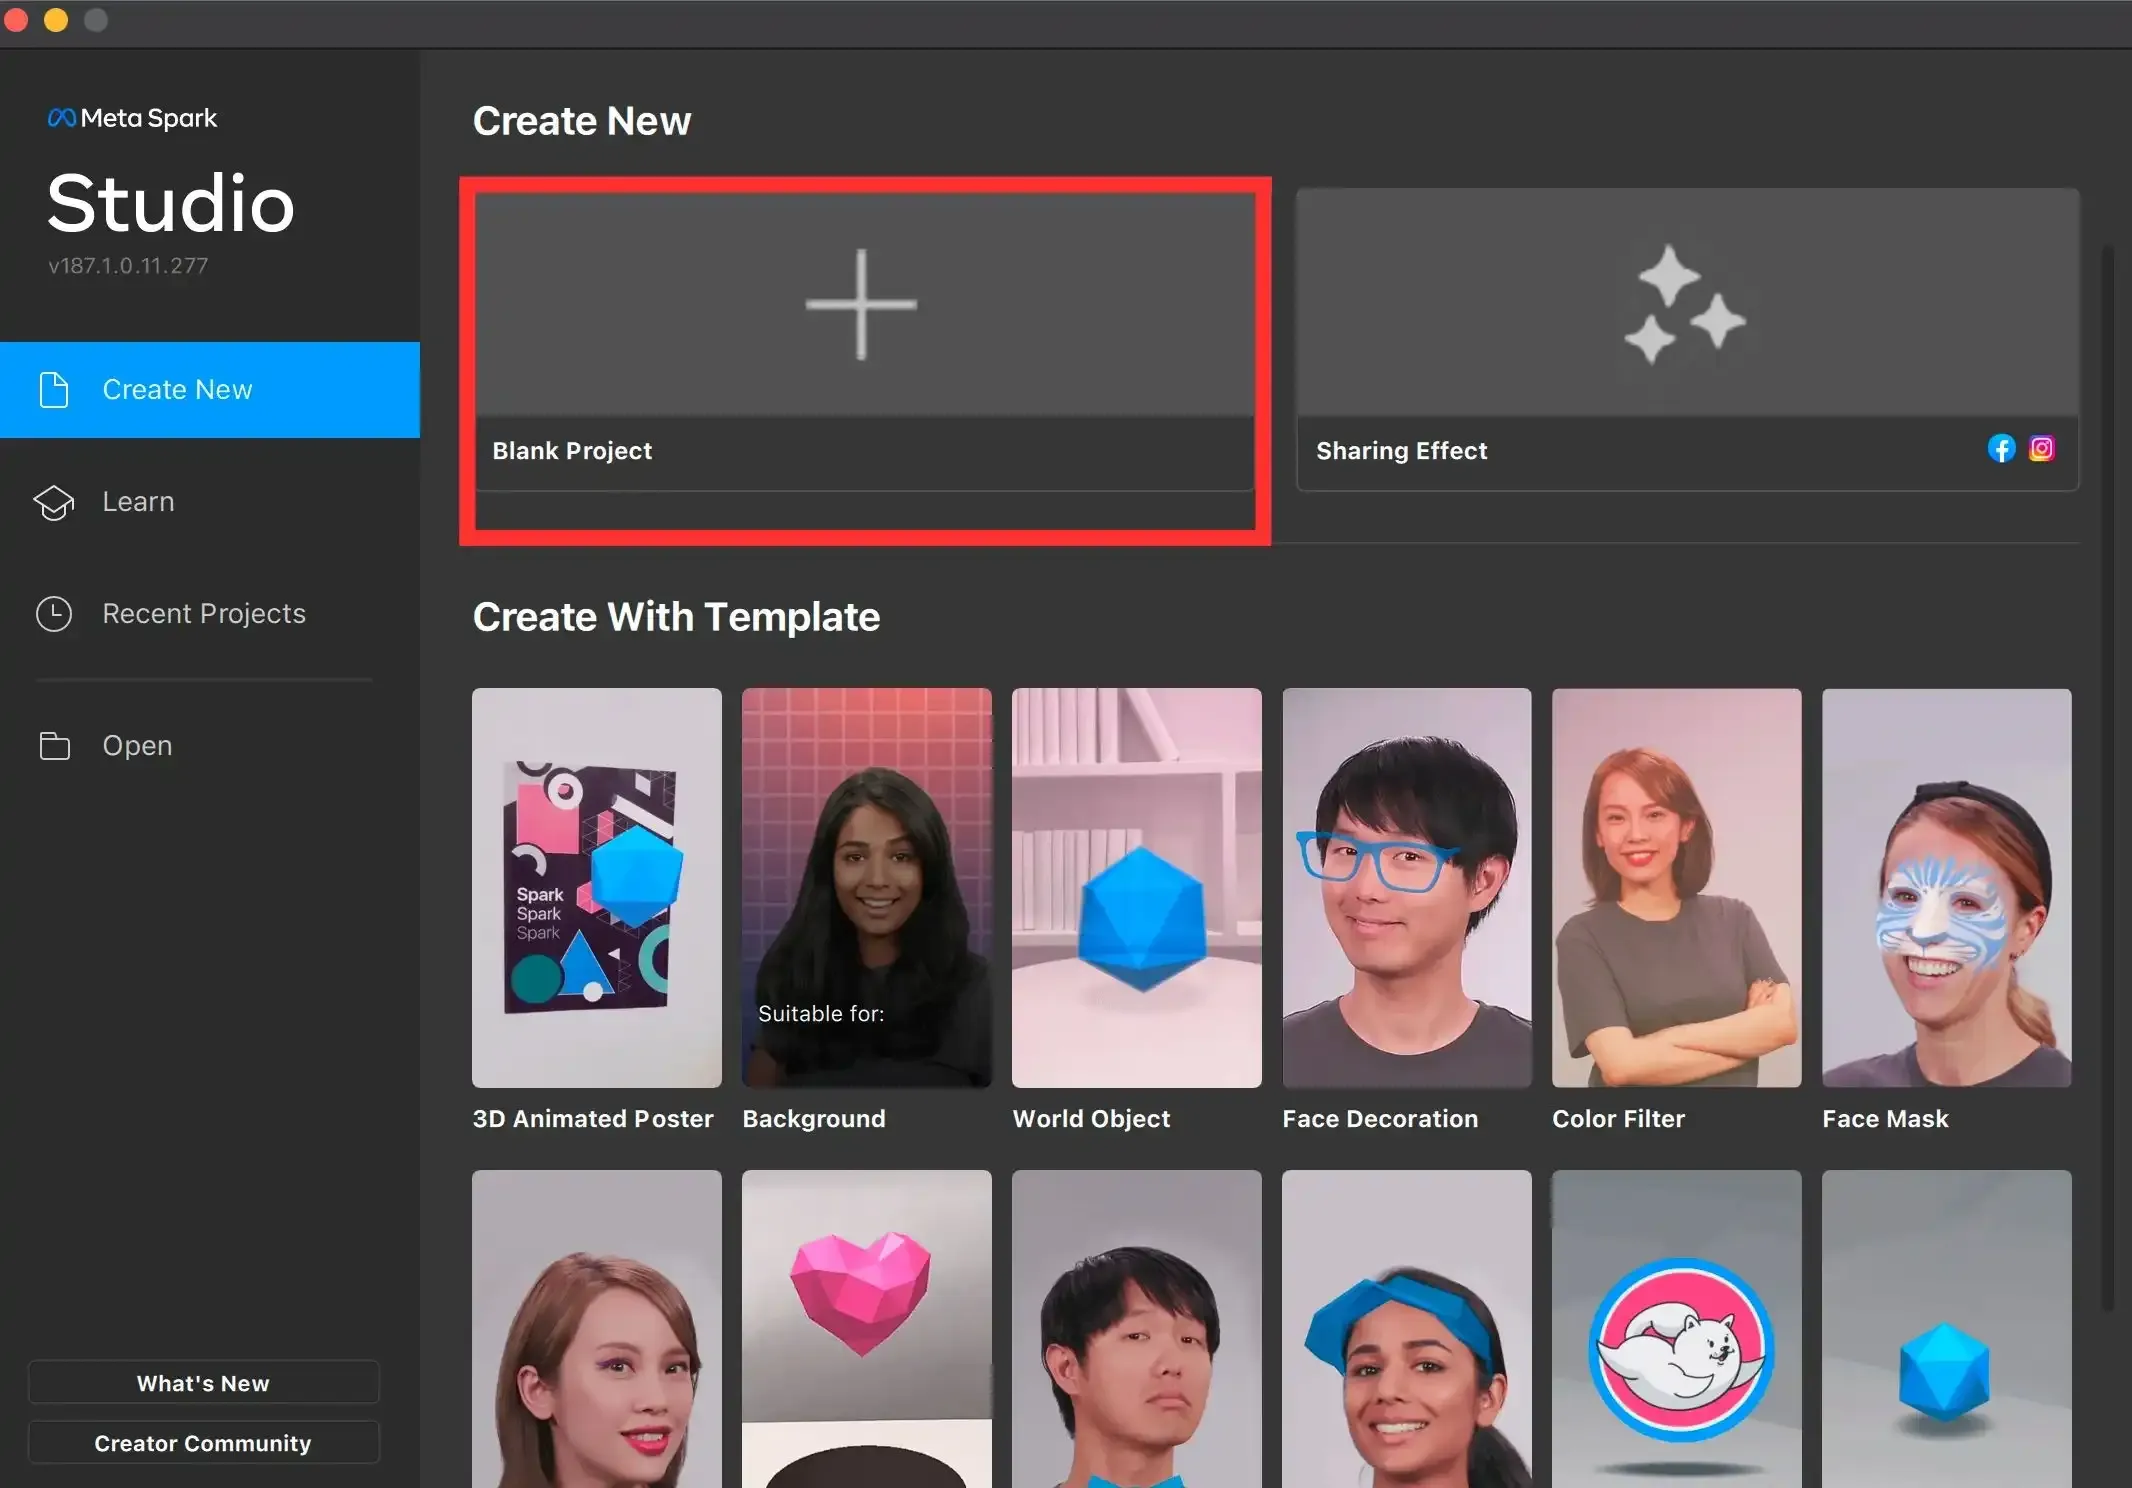
Task: Click the sparkles icon on Sharing Effect
Action: point(1684,304)
